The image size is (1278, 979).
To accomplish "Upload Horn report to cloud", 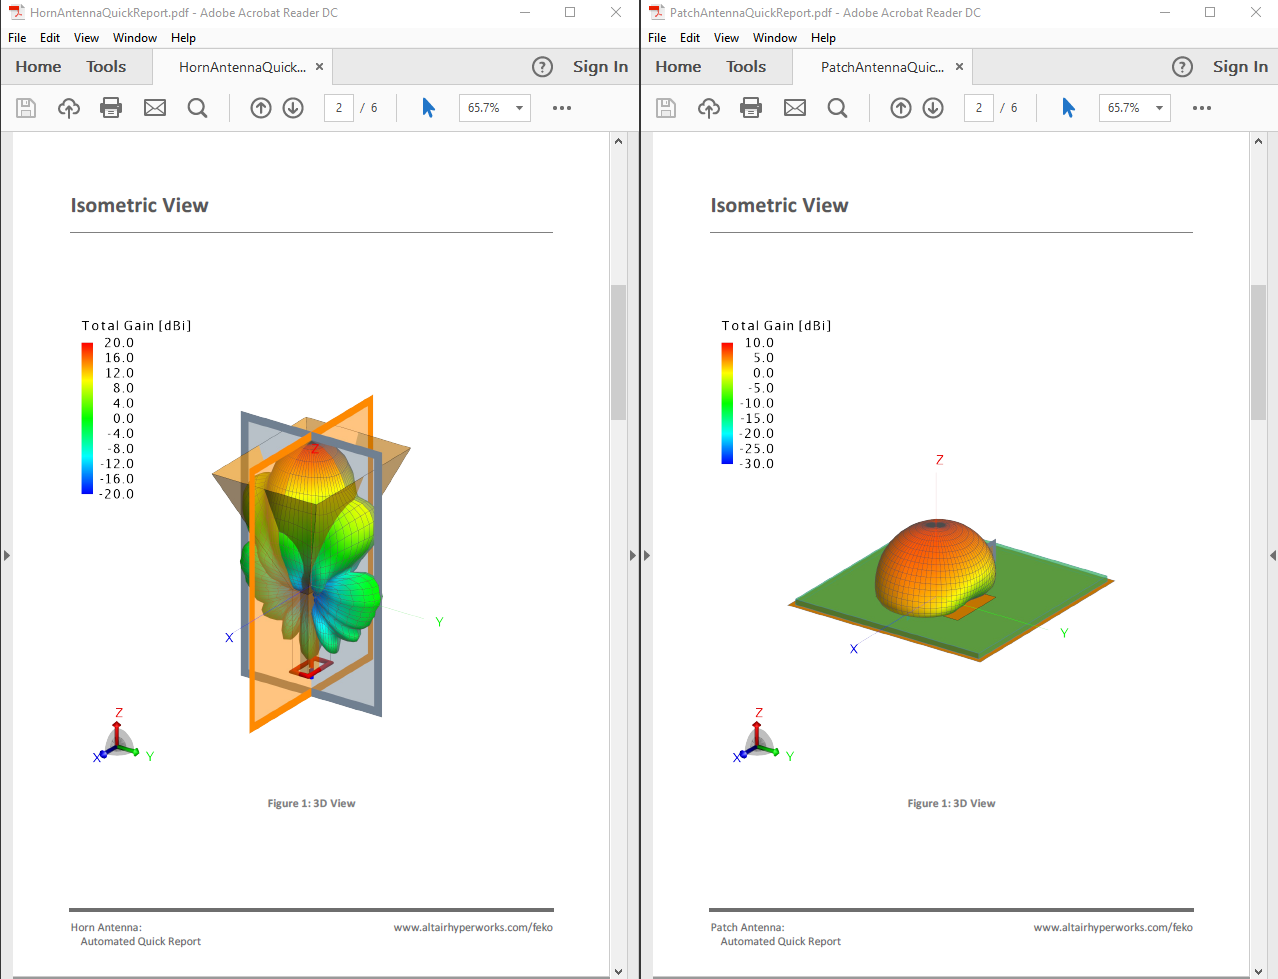I will pos(69,108).
